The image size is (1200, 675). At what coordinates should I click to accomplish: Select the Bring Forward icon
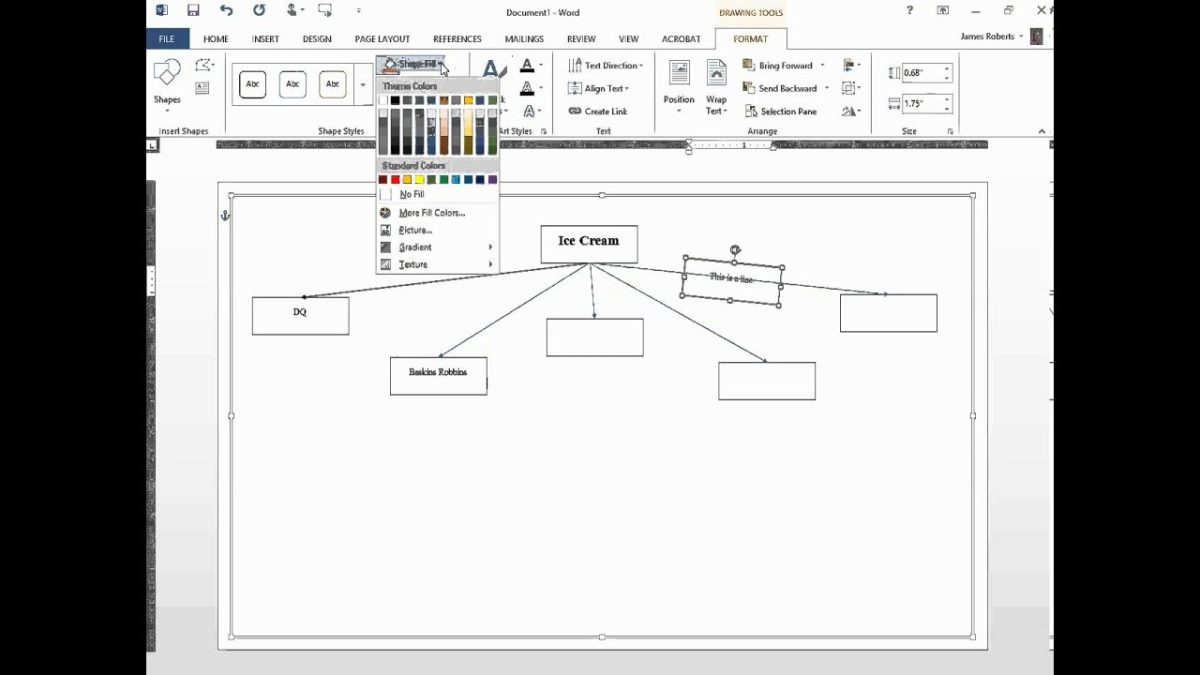point(750,65)
